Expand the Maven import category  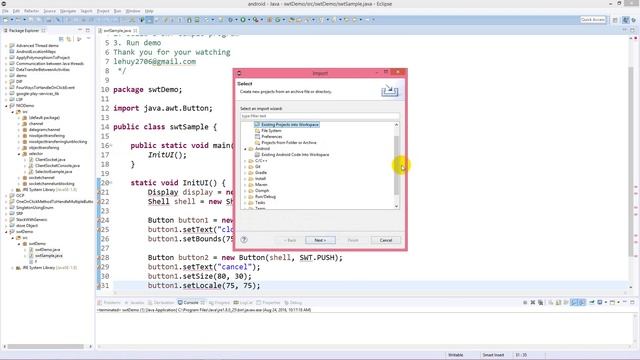point(245,185)
